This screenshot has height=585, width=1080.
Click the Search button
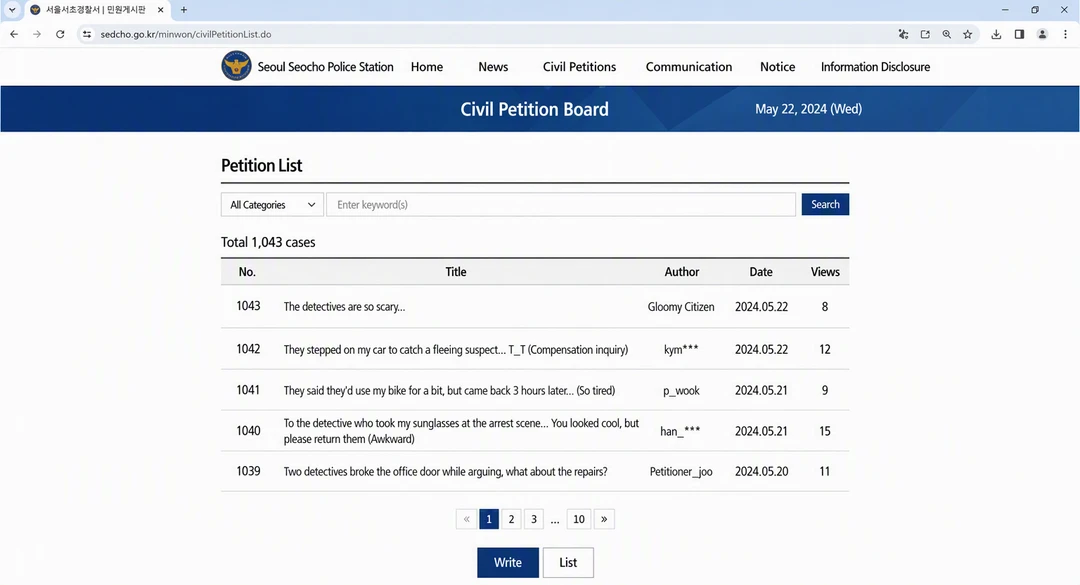pos(825,204)
